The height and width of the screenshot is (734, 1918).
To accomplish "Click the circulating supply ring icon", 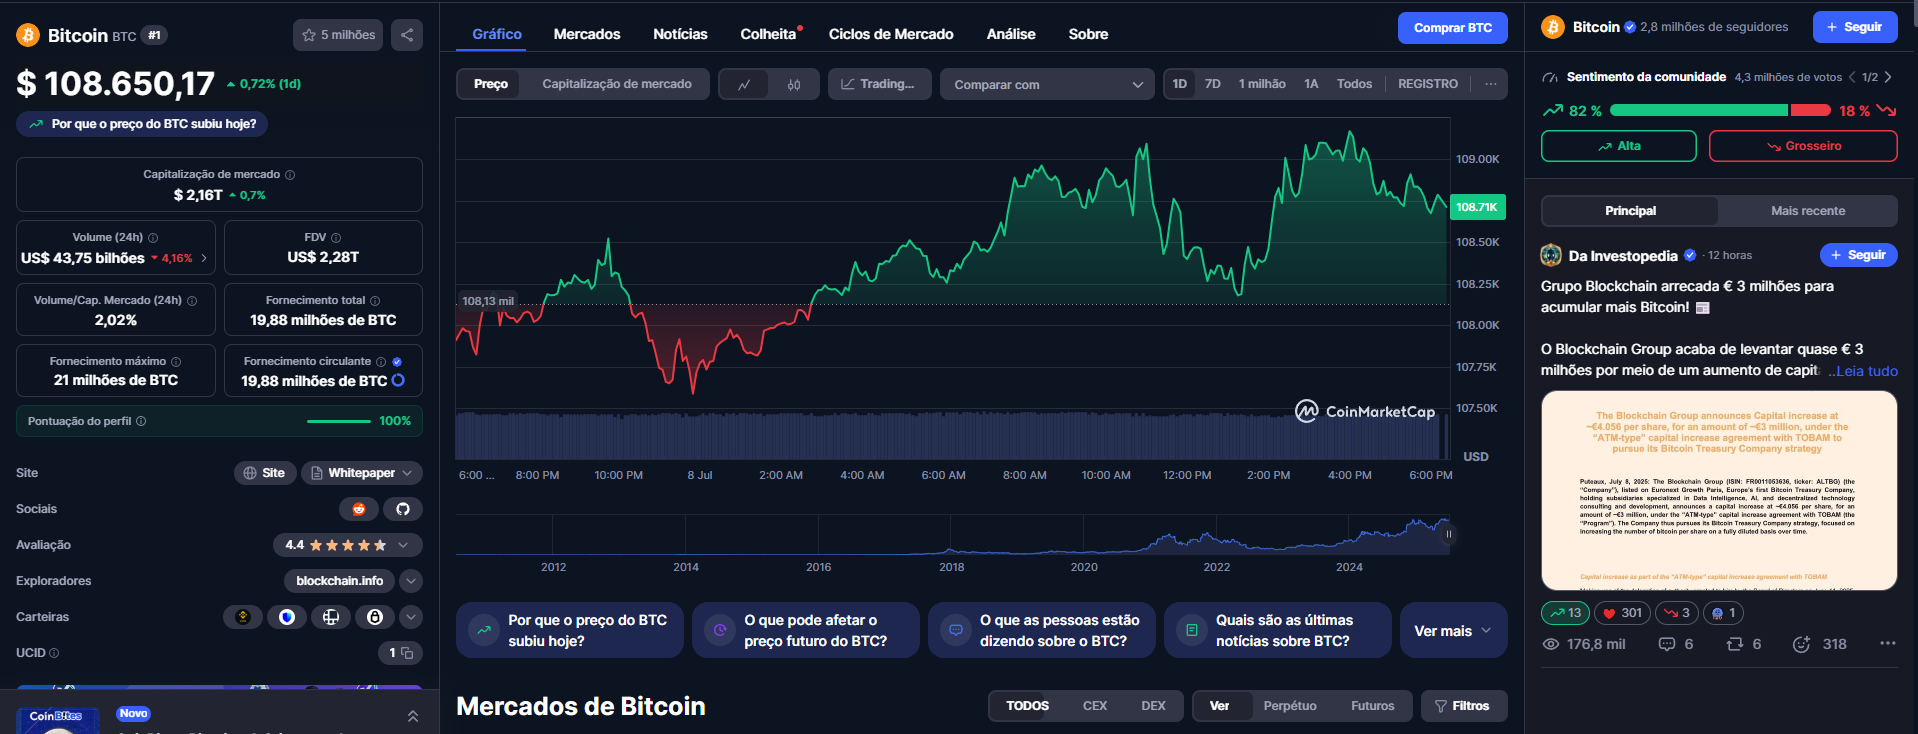I will click(x=398, y=381).
